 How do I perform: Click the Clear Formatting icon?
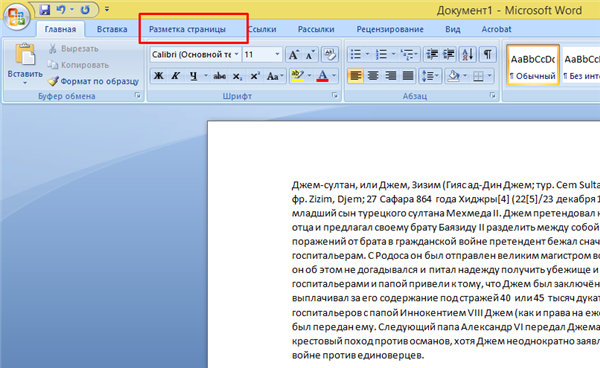(x=329, y=55)
